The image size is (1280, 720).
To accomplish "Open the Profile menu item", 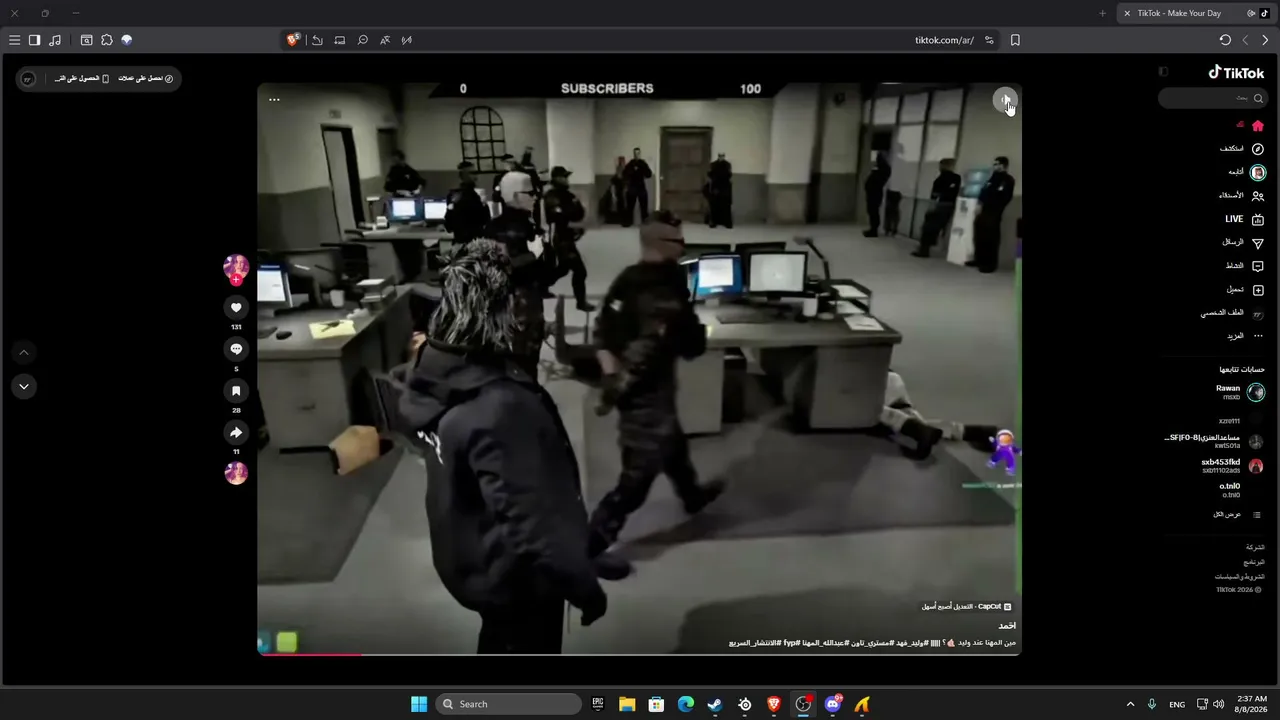I will (x=1232, y=313).
